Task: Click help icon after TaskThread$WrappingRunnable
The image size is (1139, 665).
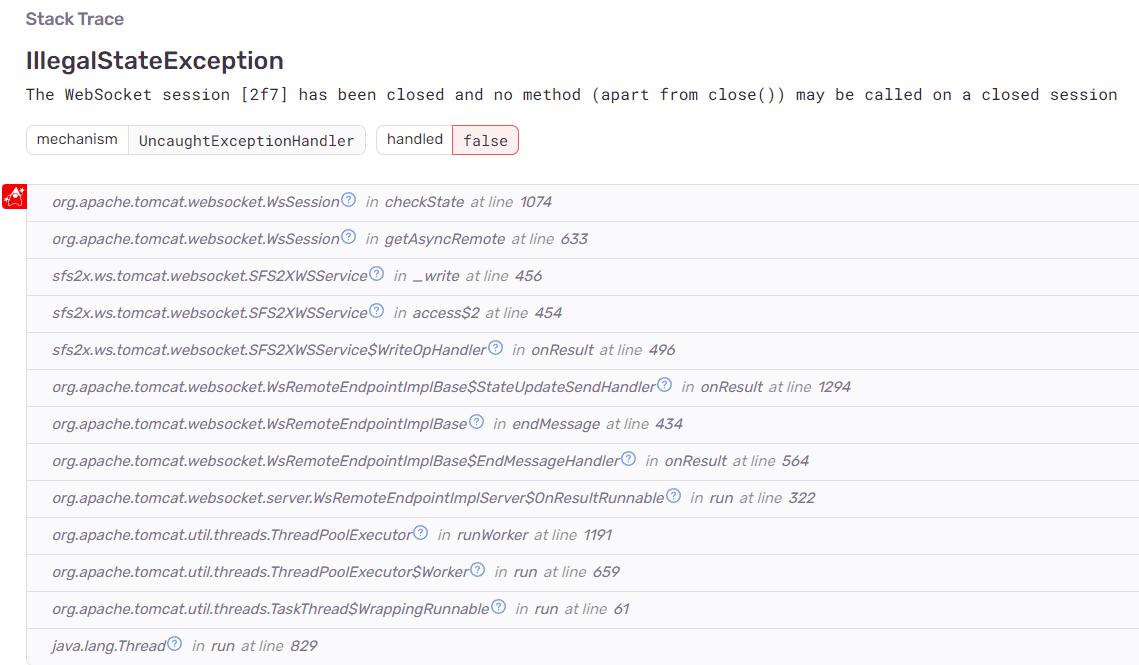Action: click(498, 607)
